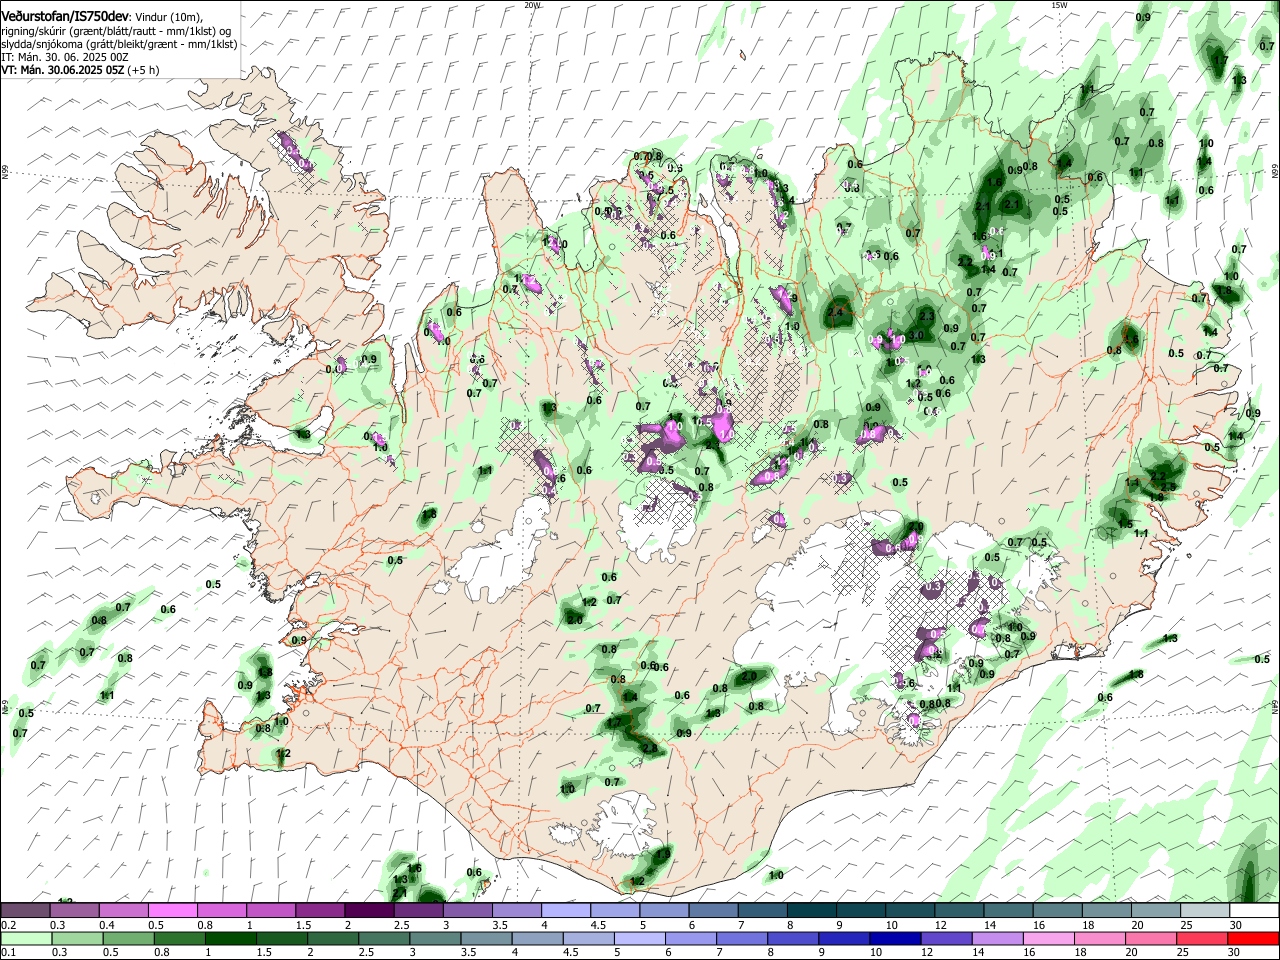Click the 0.4 label in the legend
Viewport: 1280px width, 960px height.
coord(107,925)
